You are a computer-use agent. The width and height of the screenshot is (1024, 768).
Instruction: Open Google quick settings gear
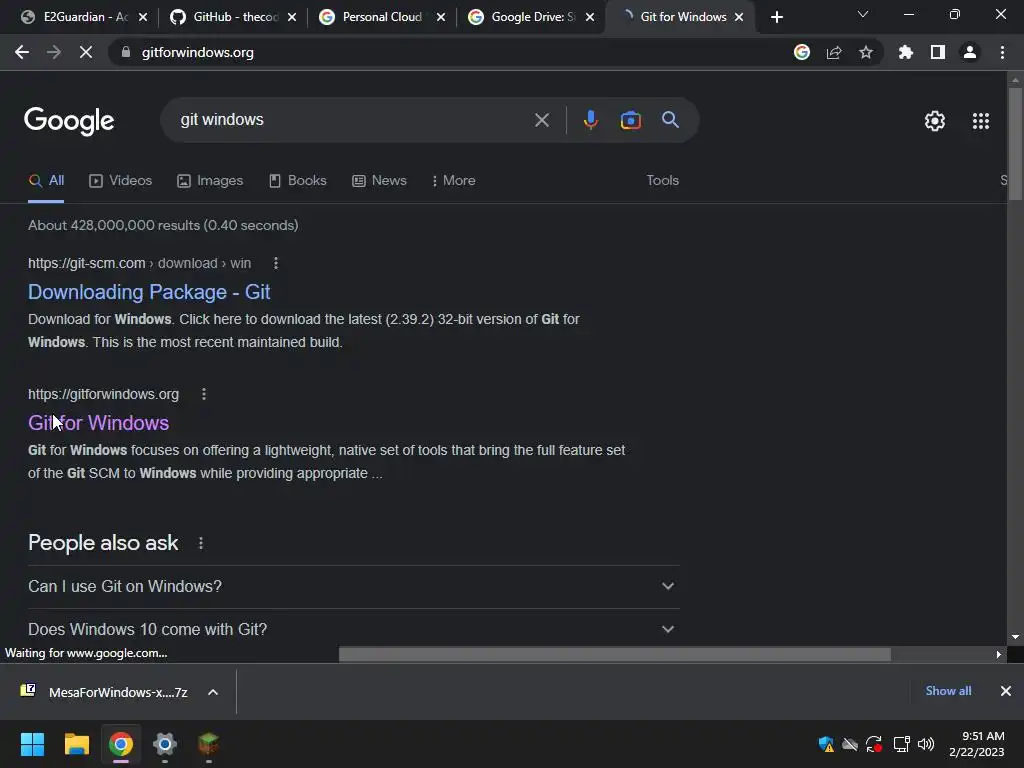tap(935, 121)
